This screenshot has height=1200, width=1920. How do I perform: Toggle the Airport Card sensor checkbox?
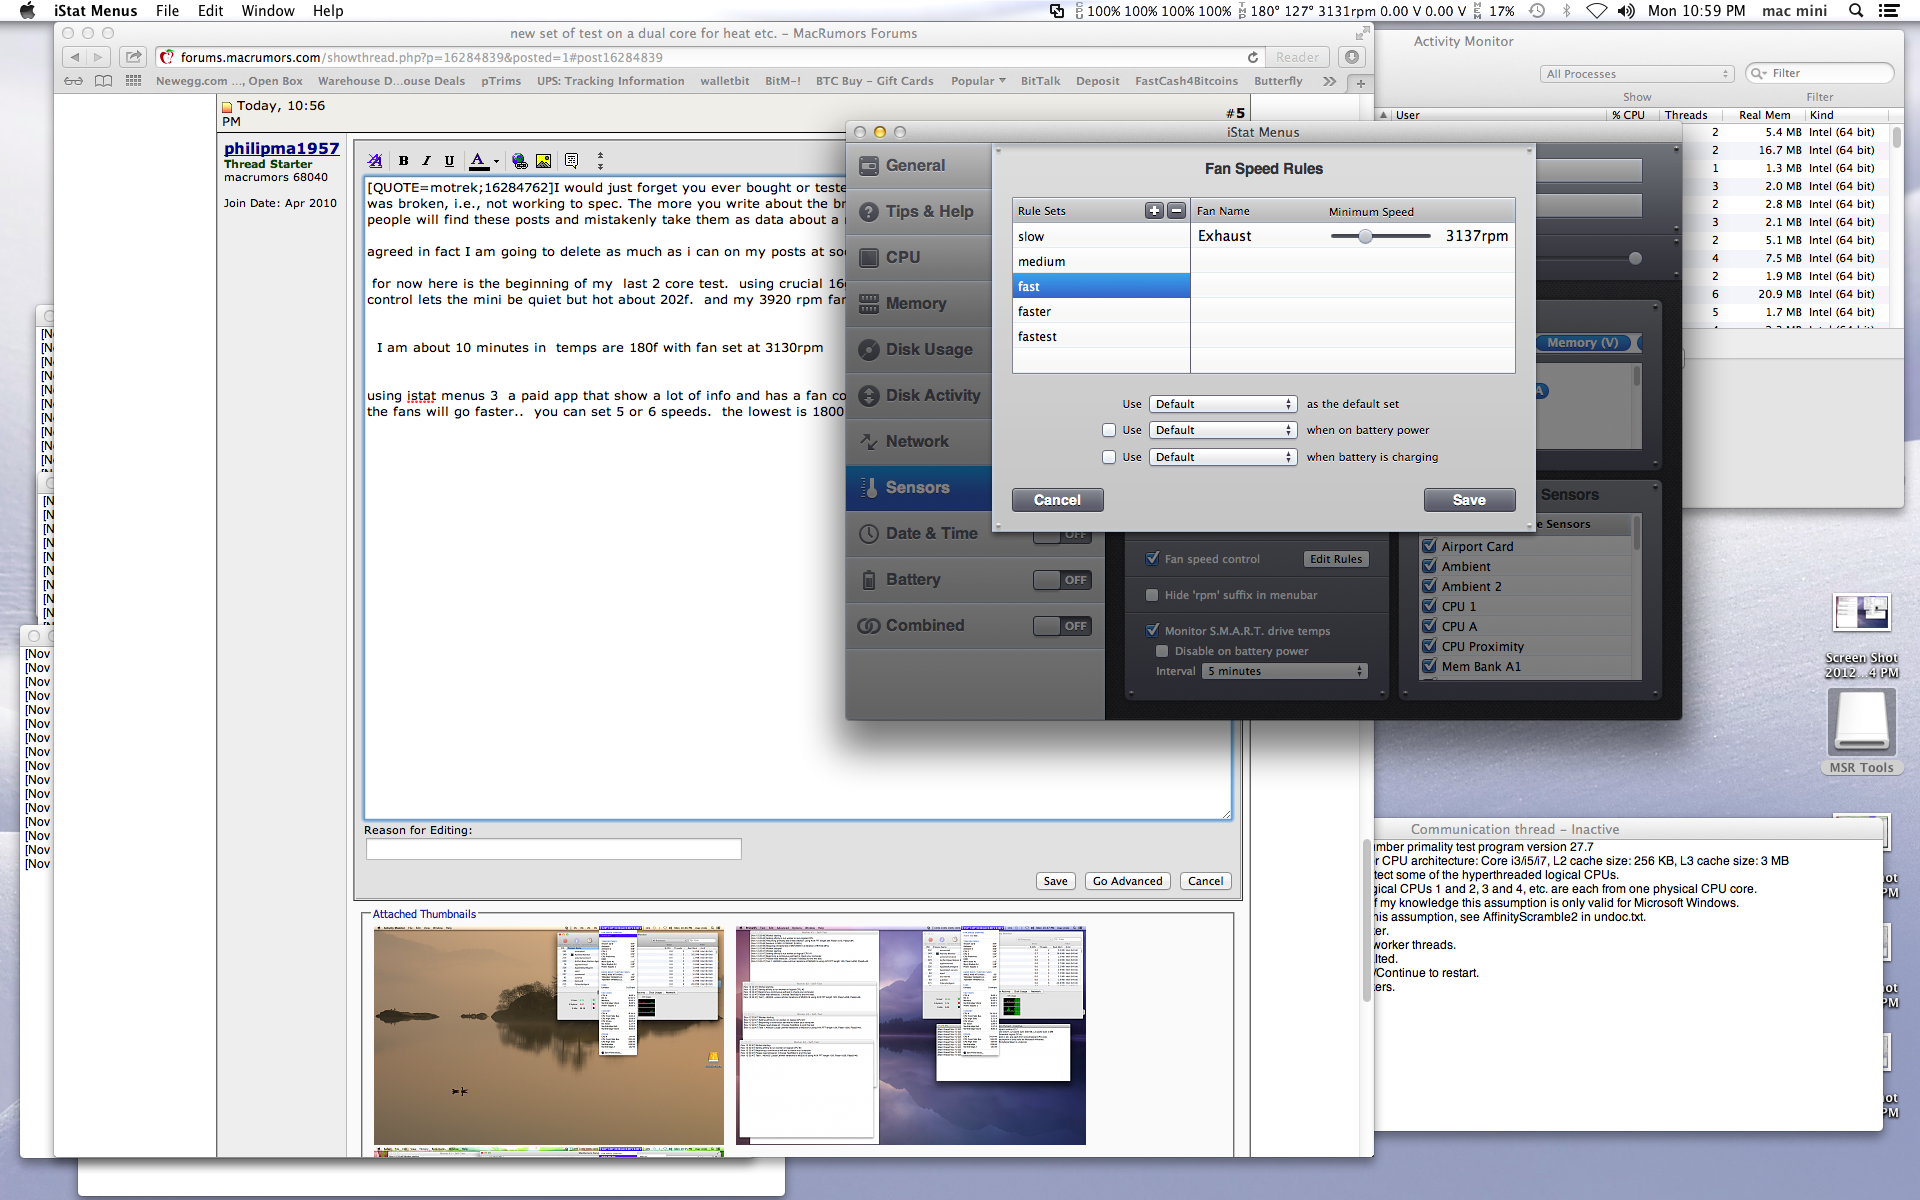1429,546
